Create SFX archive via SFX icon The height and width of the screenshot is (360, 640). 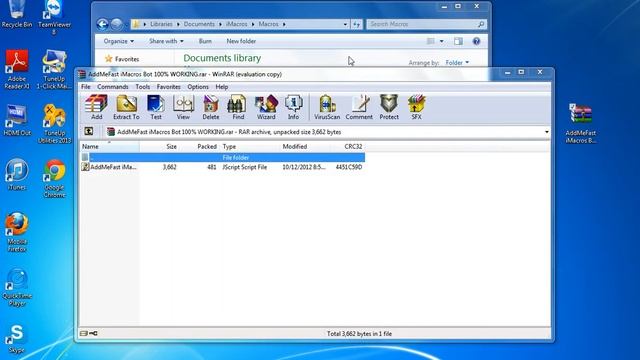pos(416,107)
